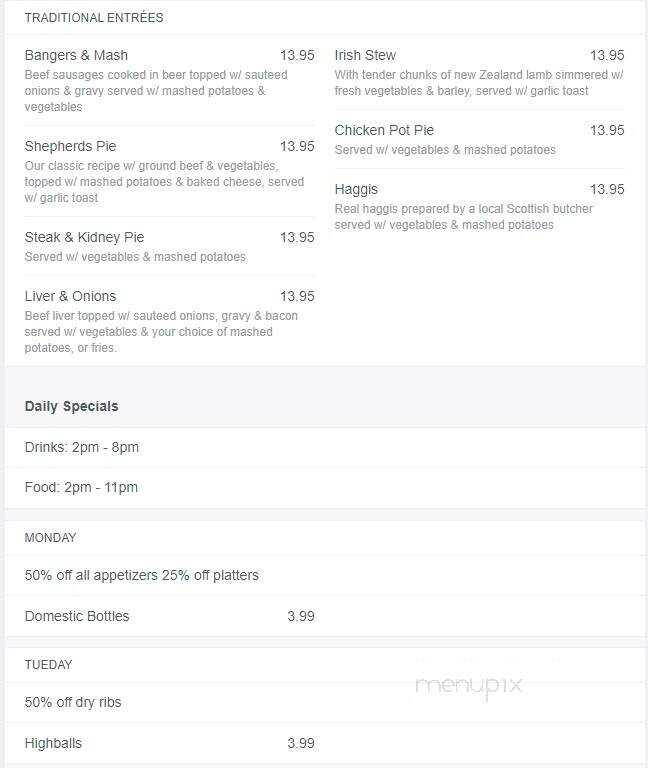Select the 50% off dry ribs special
Viewport: 648px width, 768px height.
click(72, 702)
